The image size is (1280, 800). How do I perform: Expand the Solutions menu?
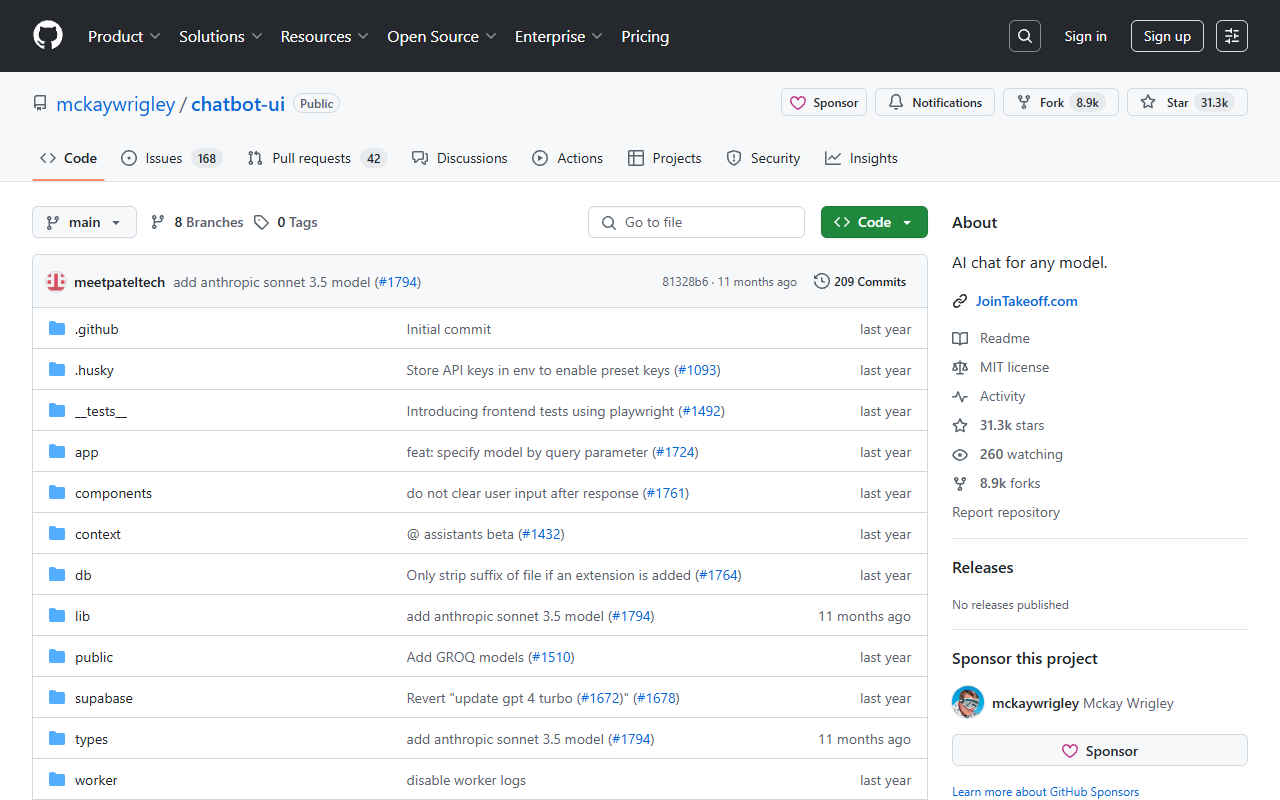221,36
